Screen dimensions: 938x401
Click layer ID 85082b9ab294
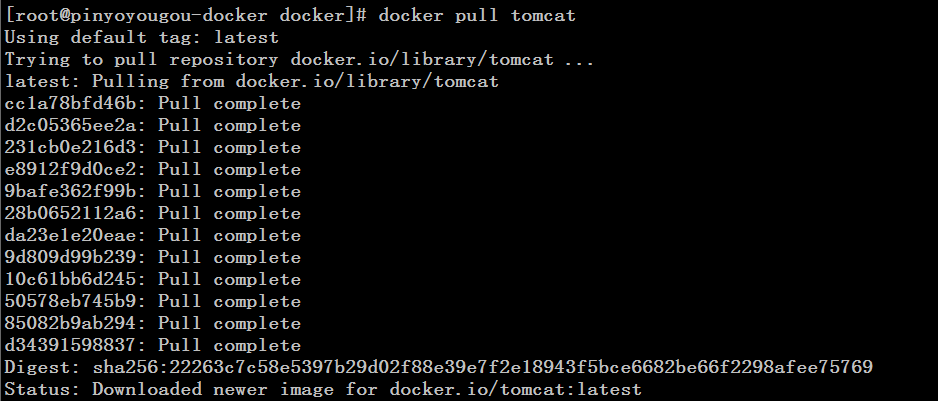click(x=71, y=323)
